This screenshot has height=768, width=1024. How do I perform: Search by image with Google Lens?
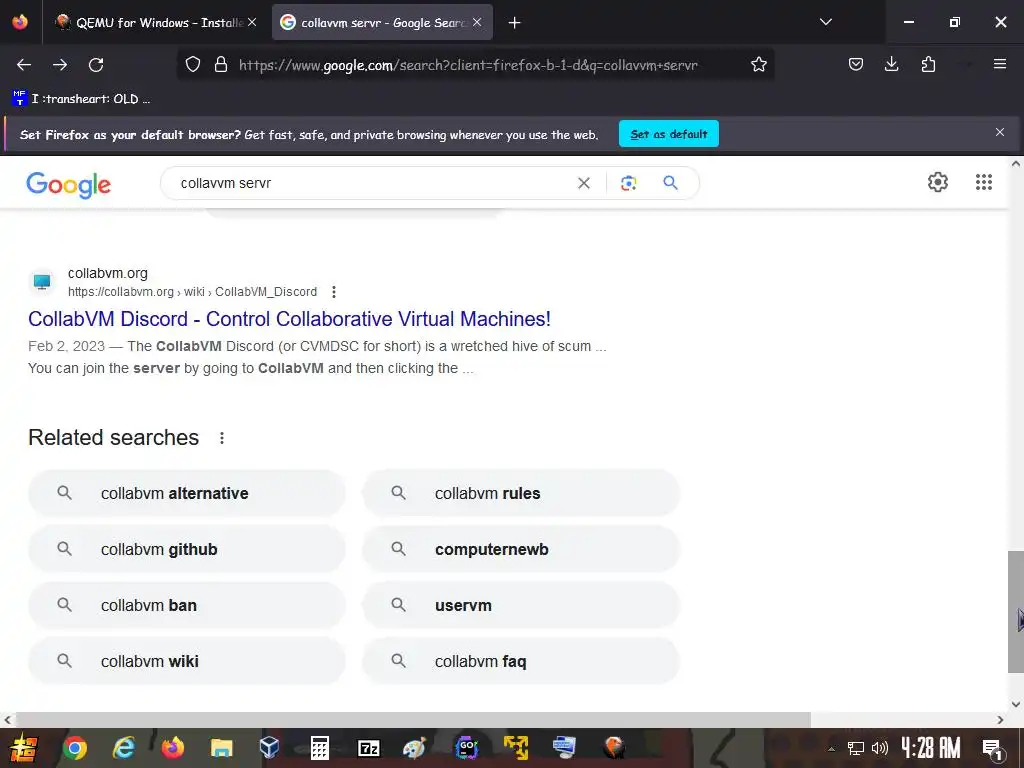(628, 184)
